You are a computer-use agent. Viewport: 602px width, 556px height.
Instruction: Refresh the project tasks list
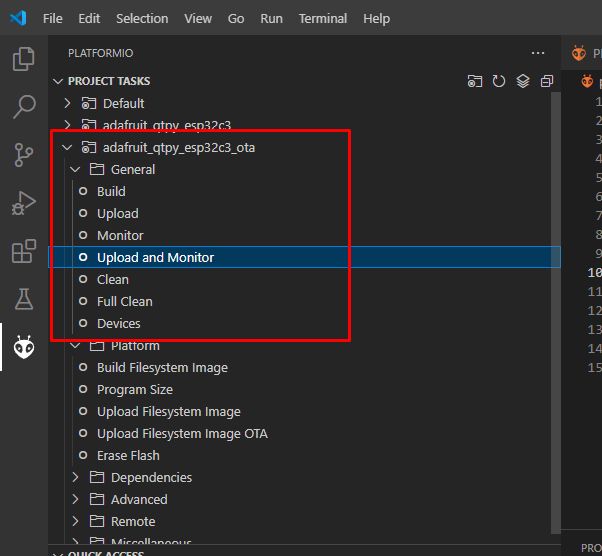(499, 81)
